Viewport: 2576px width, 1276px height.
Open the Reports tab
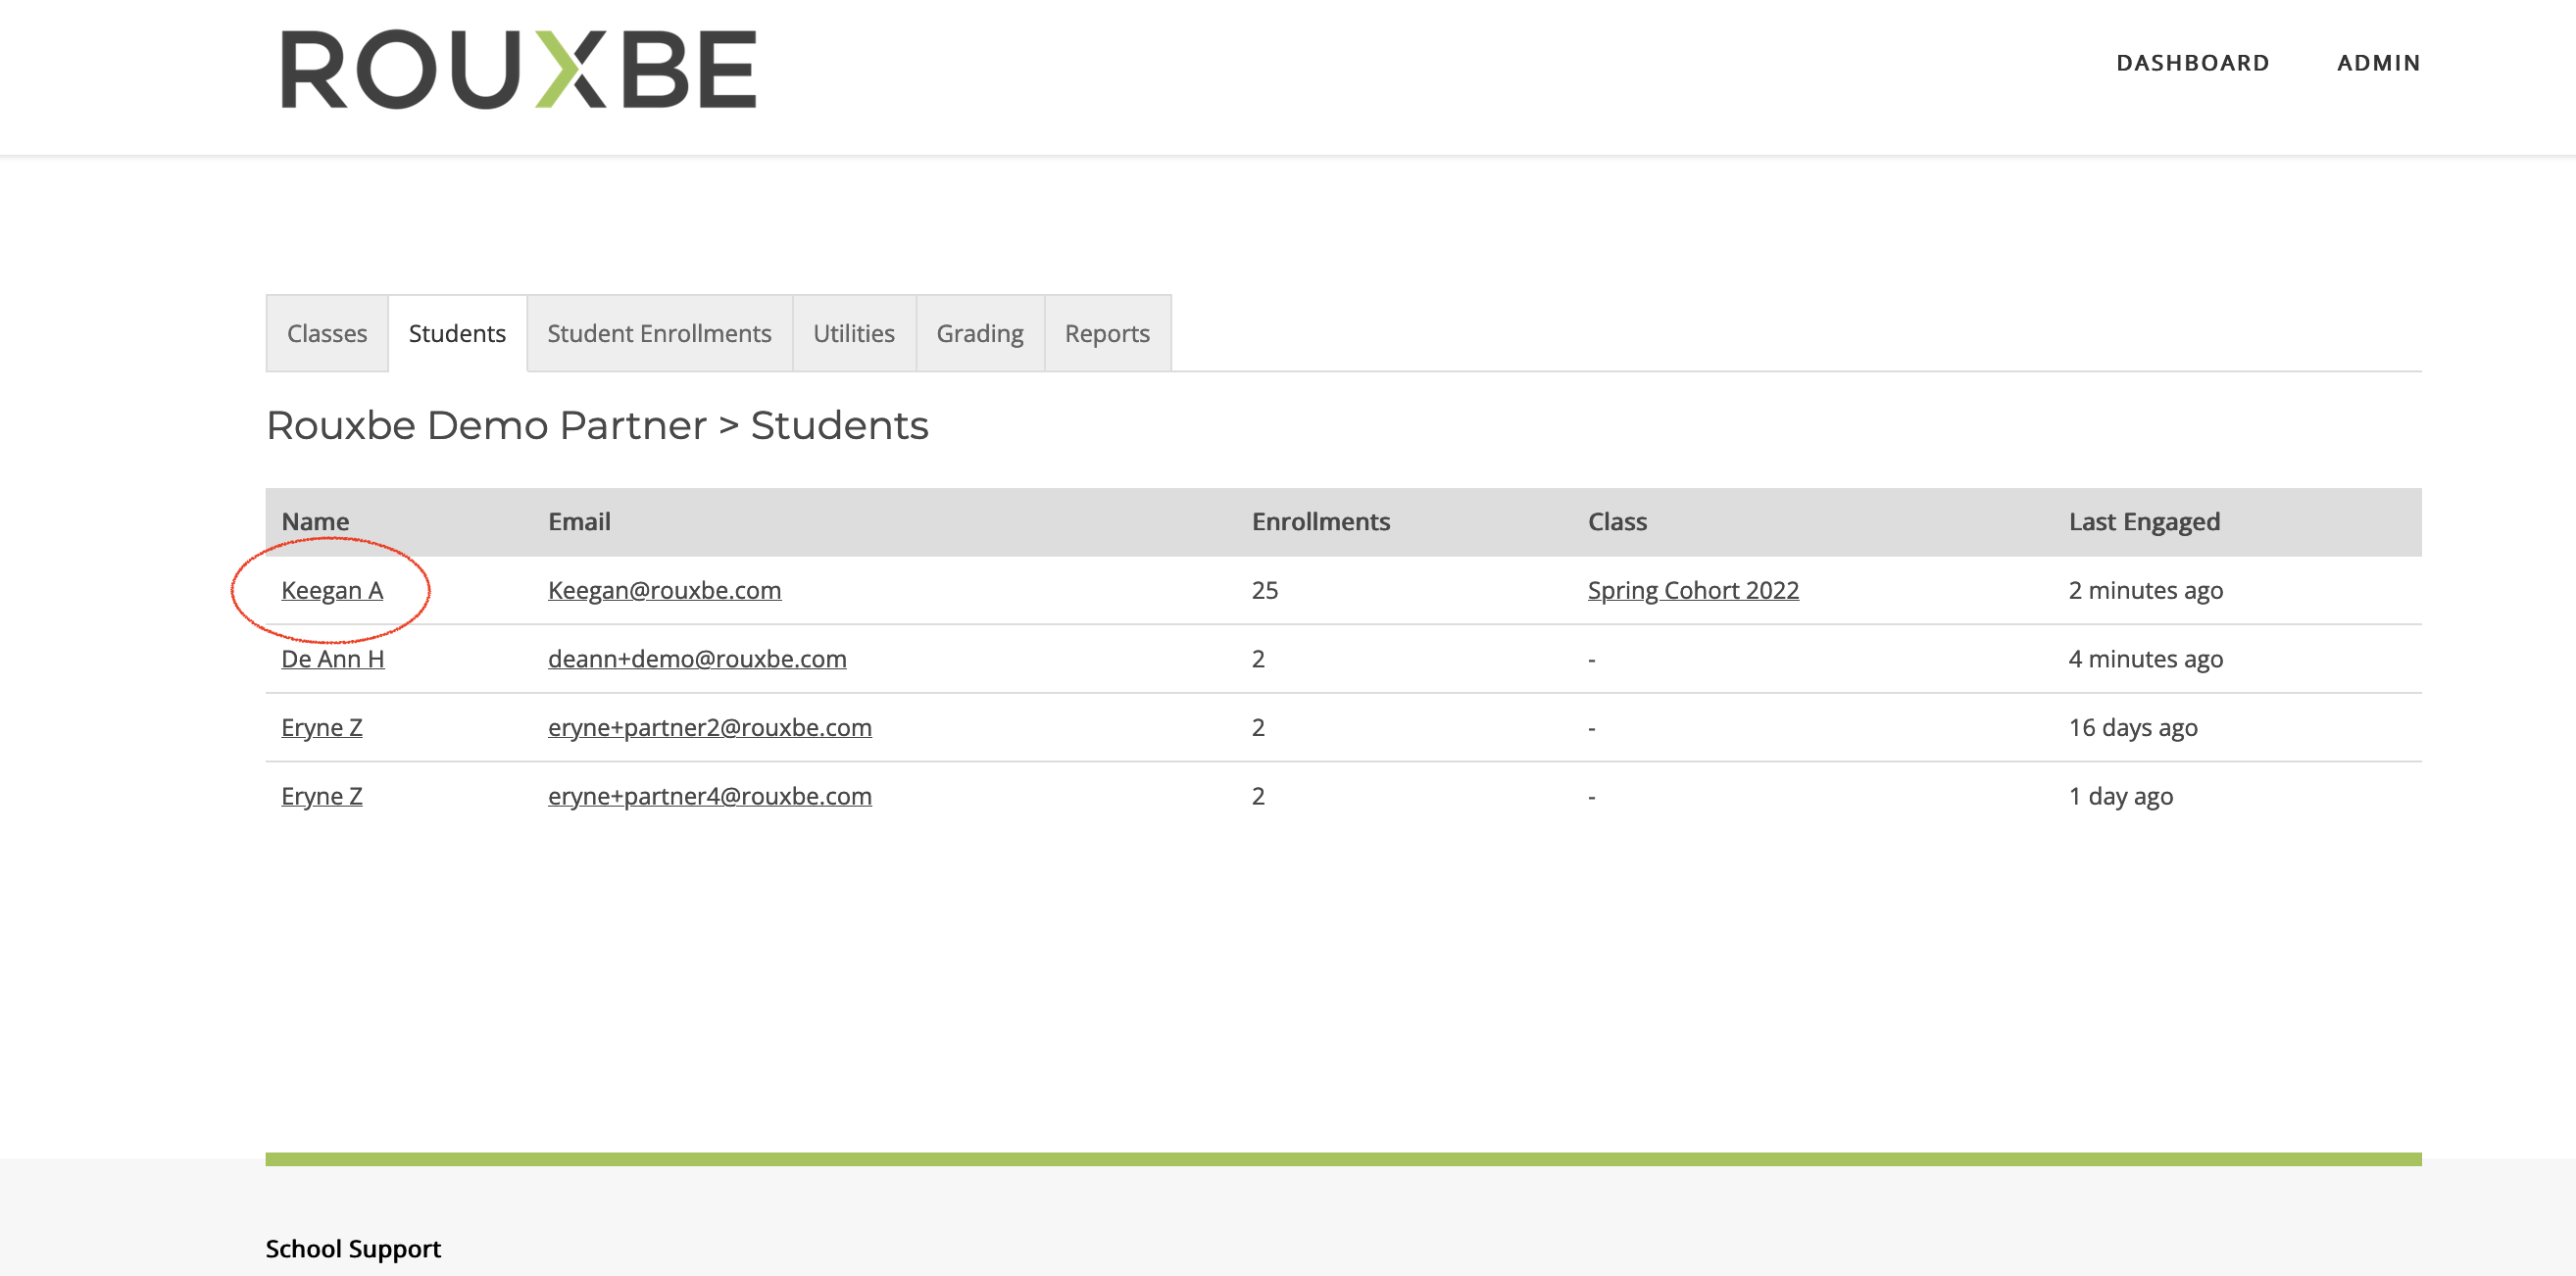1107,333
